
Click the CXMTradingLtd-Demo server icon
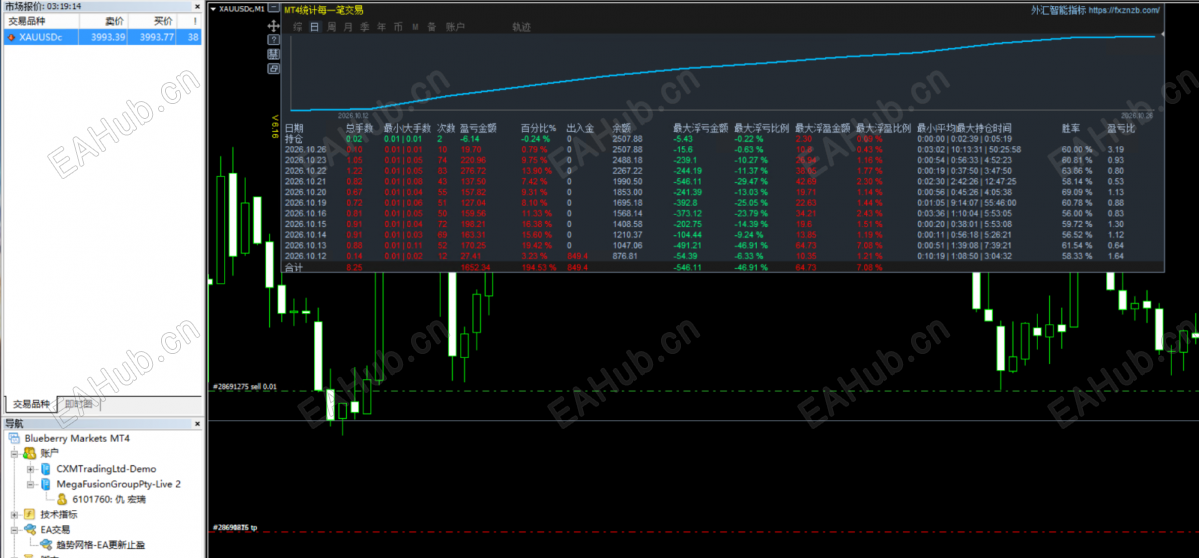[46, 469]
